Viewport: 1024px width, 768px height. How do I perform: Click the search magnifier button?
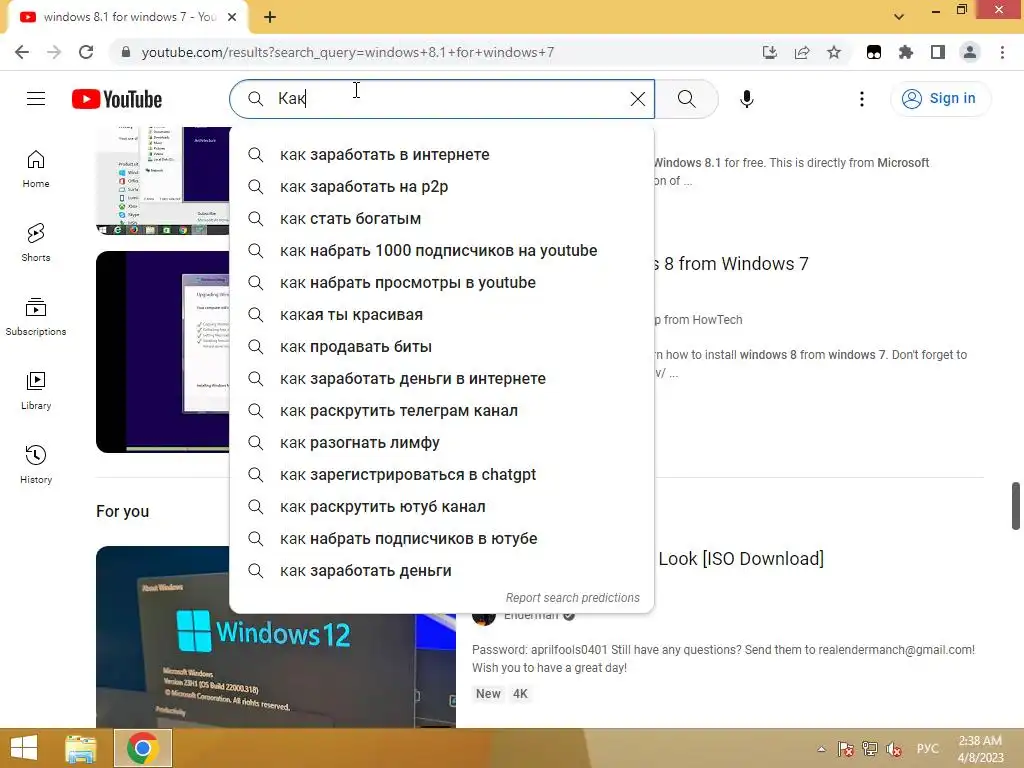(686, 99)
